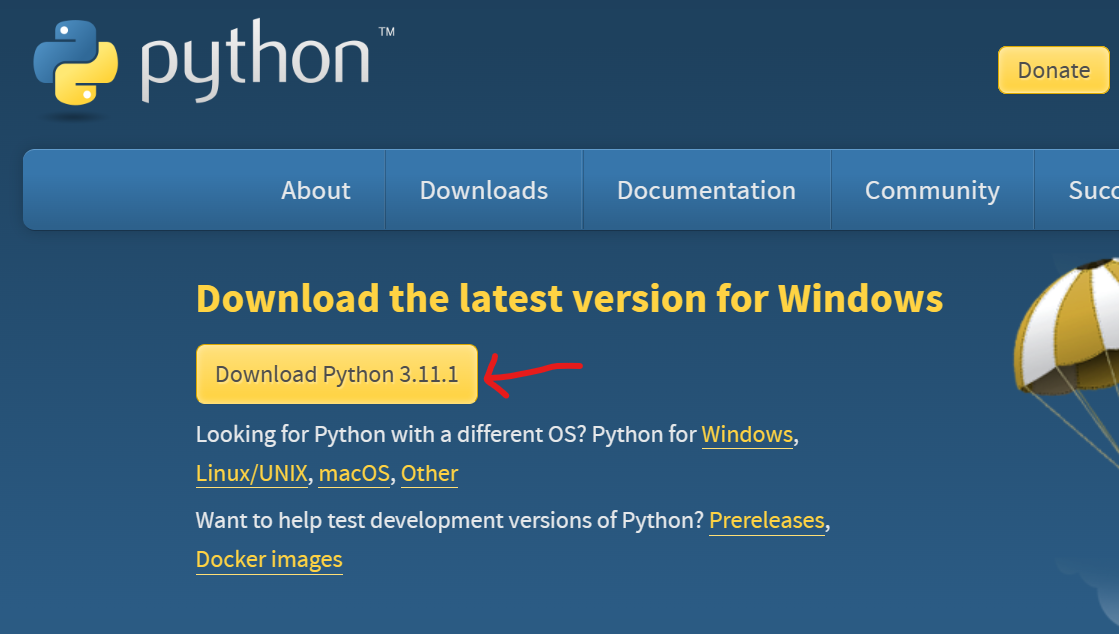Click Download Python 3.11.1 button
Viewport: 1119px width, 634px height.
coord(337,374)
